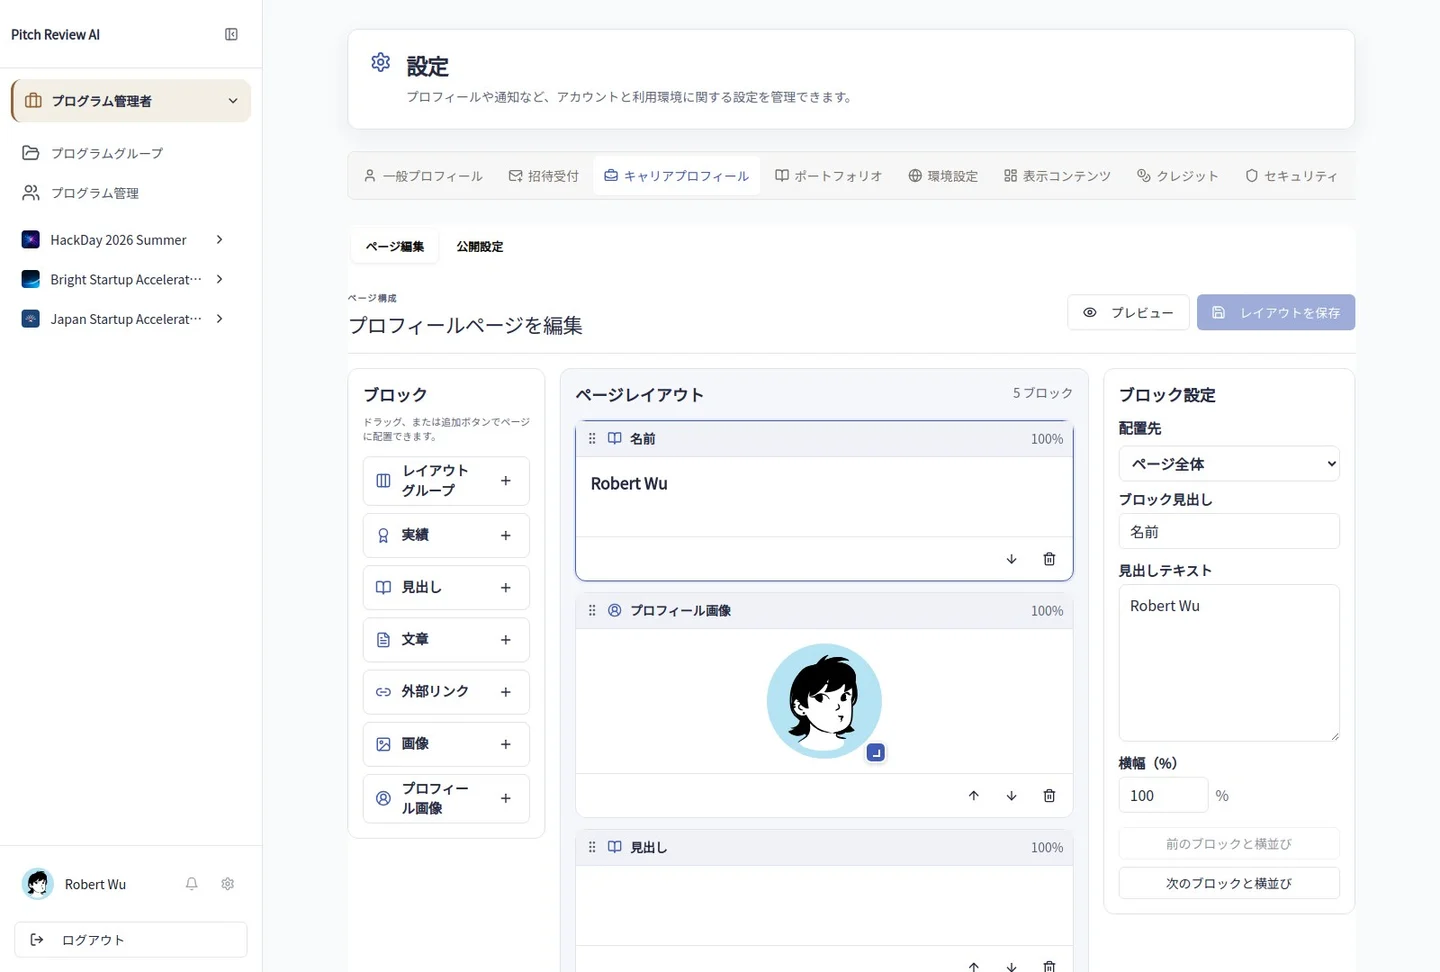Screen dimensions: 1440x972
Task: Click the 横幅 percentage field
Action: [x=1163, y=796]
